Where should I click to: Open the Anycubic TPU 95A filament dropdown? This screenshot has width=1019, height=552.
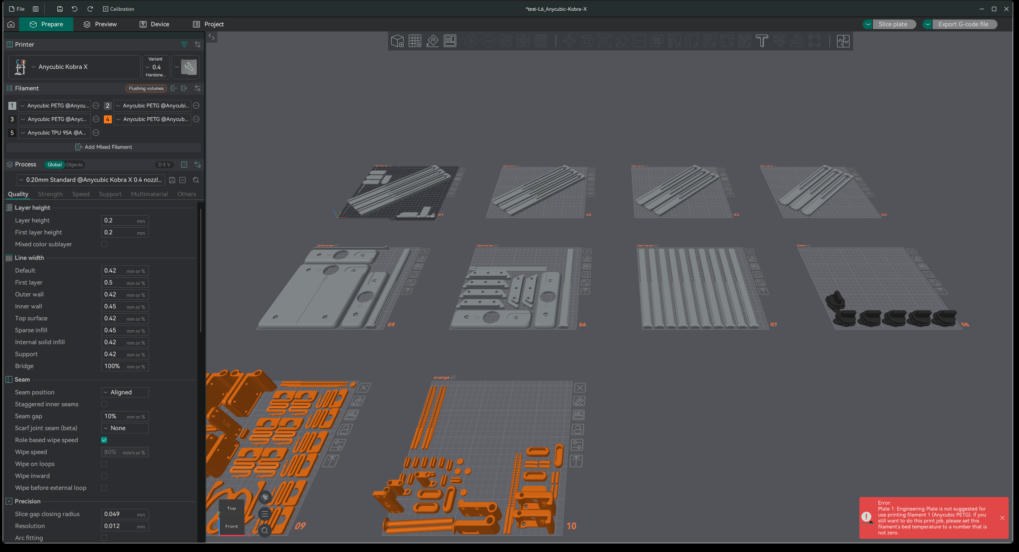[x=56, y=133]
